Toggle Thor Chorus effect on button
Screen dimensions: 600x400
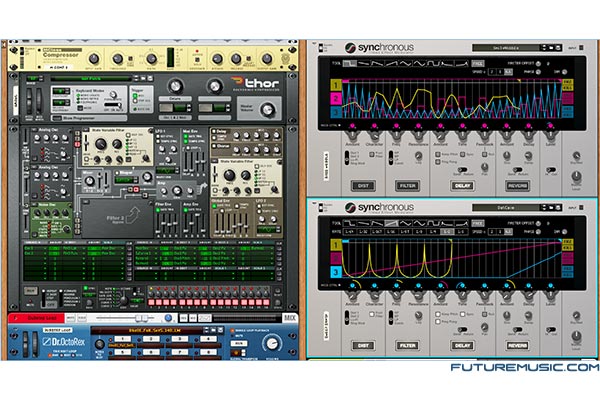214,146
